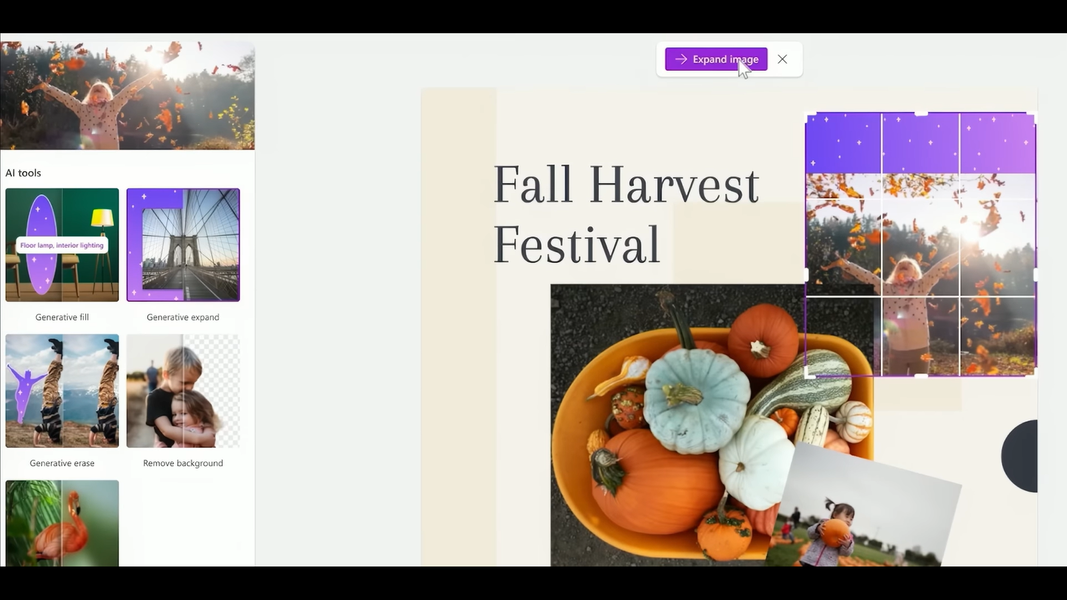1067x600 pixels.
Task: Click the Expand image button
Action: point(716,59)
